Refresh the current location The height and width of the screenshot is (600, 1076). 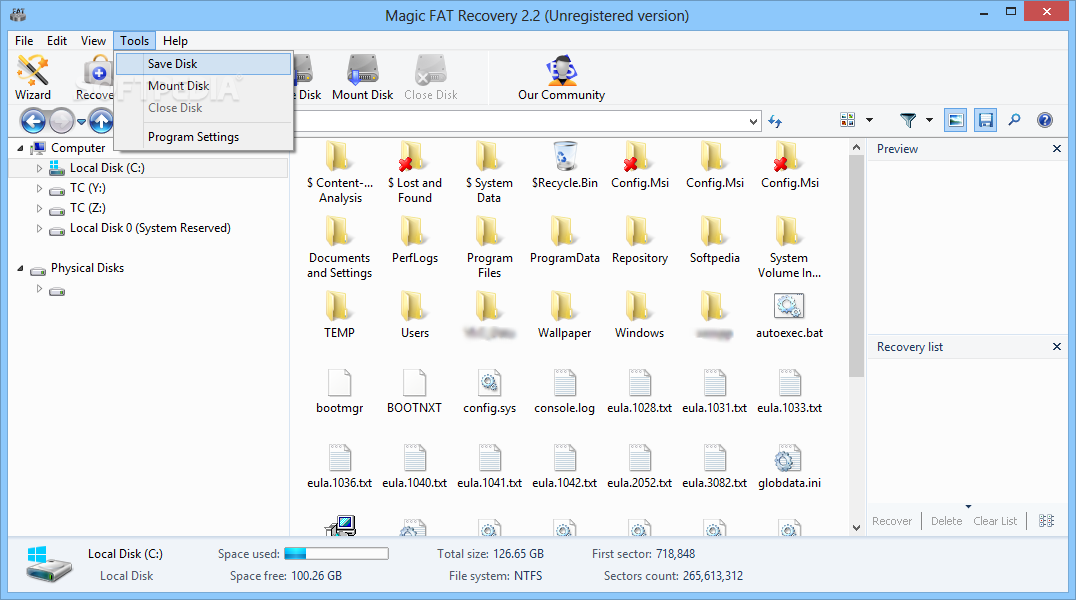coord(775,122)
